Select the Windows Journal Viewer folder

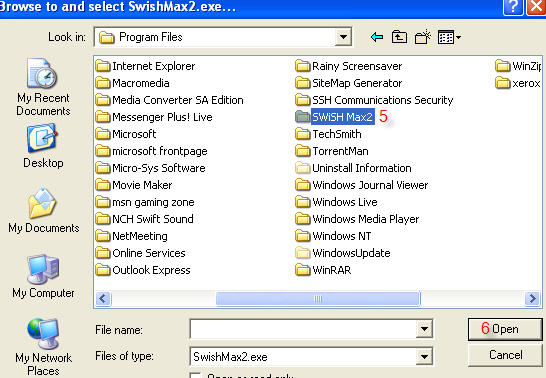[361, 185]
